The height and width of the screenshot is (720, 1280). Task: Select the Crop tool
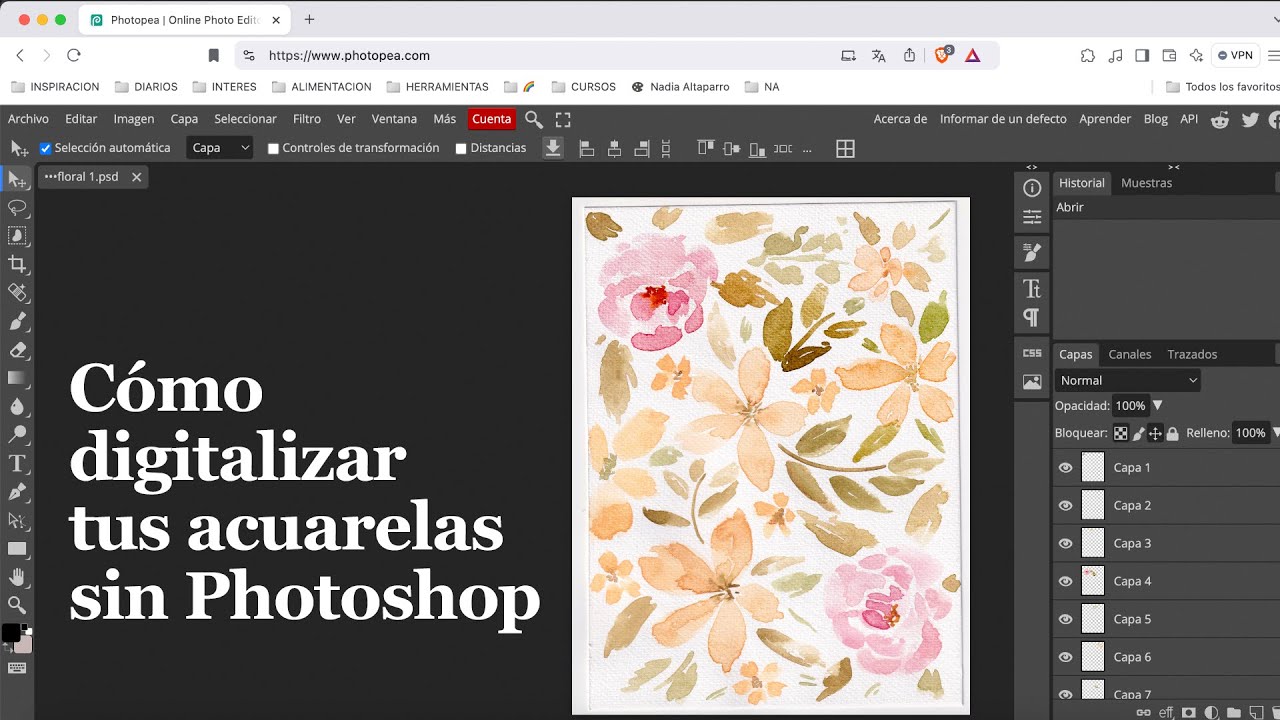tap(17, 264)
